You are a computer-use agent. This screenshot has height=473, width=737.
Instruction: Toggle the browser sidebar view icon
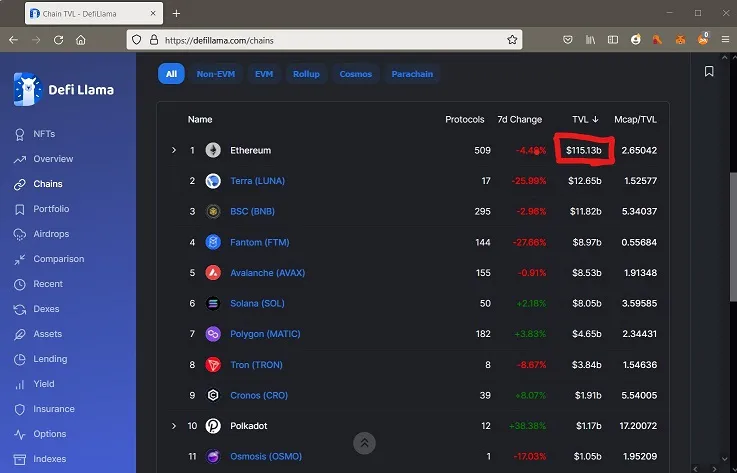point(613,40)
